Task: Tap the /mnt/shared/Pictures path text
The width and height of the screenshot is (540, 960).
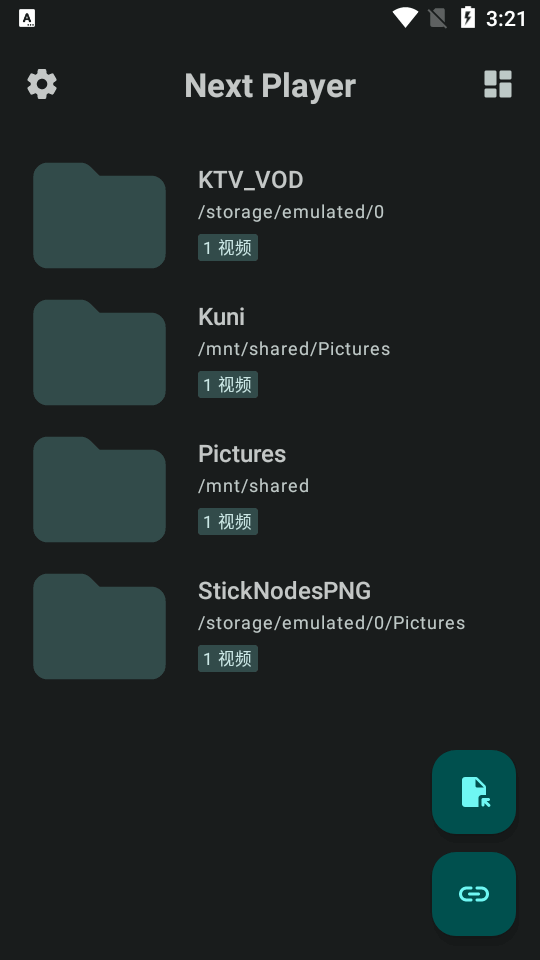Action: (294, 349)
